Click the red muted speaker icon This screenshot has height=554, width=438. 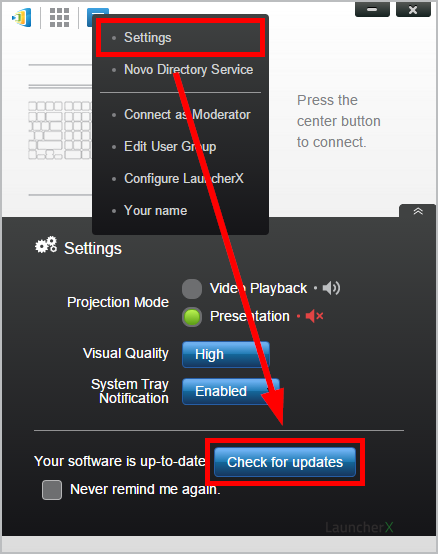coord(314,316)
